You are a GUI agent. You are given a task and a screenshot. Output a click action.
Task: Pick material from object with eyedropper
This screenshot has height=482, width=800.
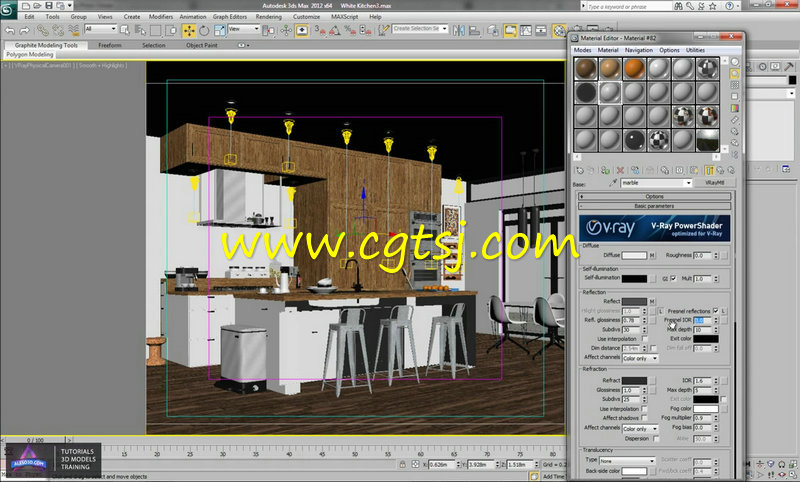coord(613,183)
